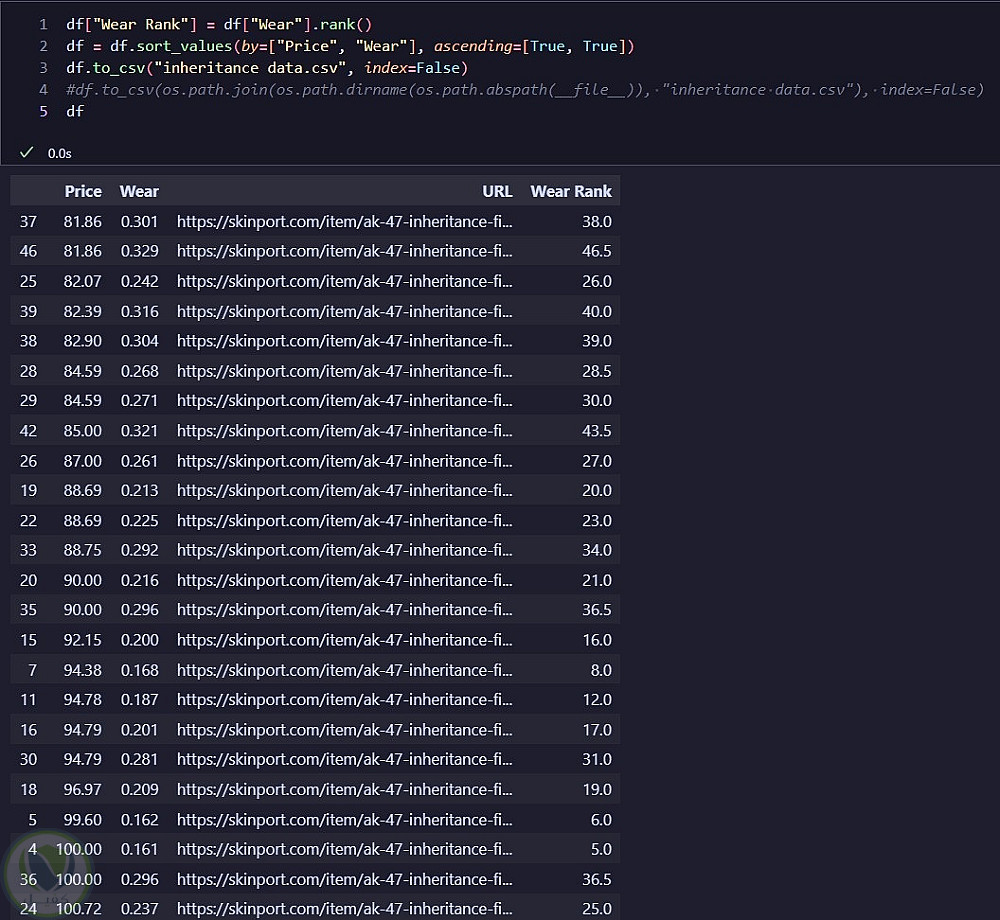The image size is (1000, 920).
Task: Click line number 1 in the gutter
Action: click(x=43, y=24)
